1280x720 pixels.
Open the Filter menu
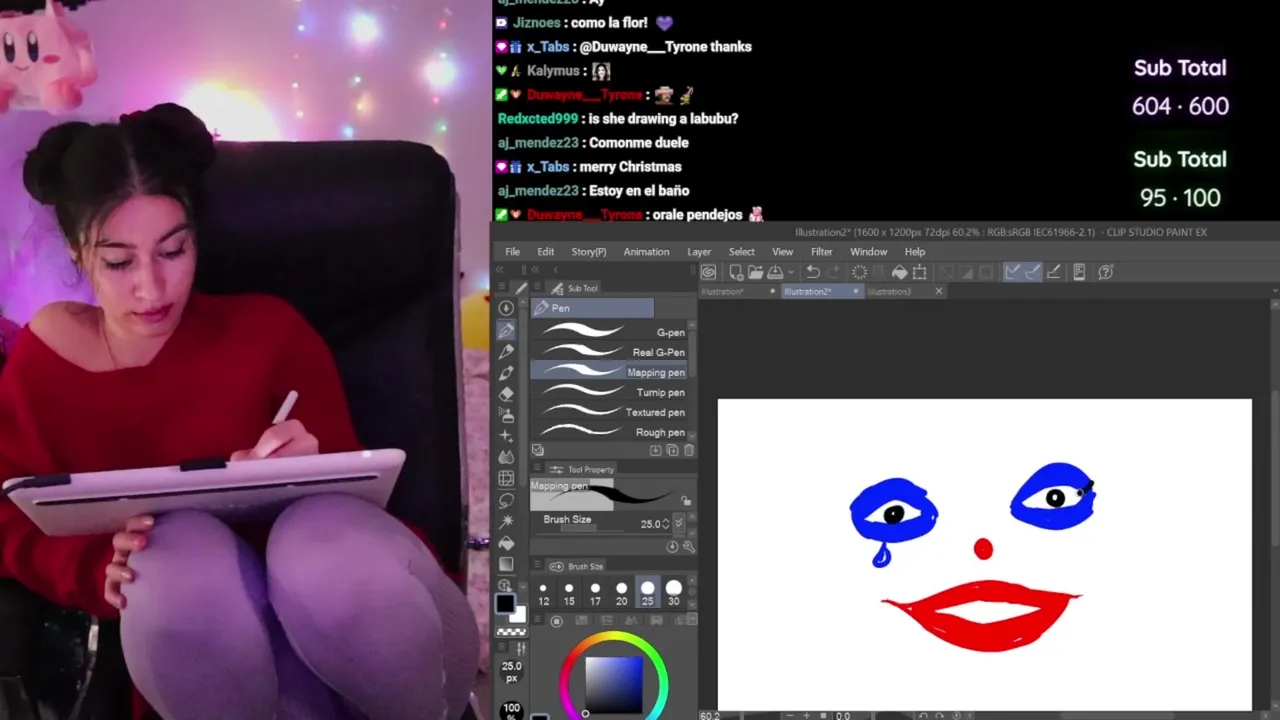[x=821, y=251]
